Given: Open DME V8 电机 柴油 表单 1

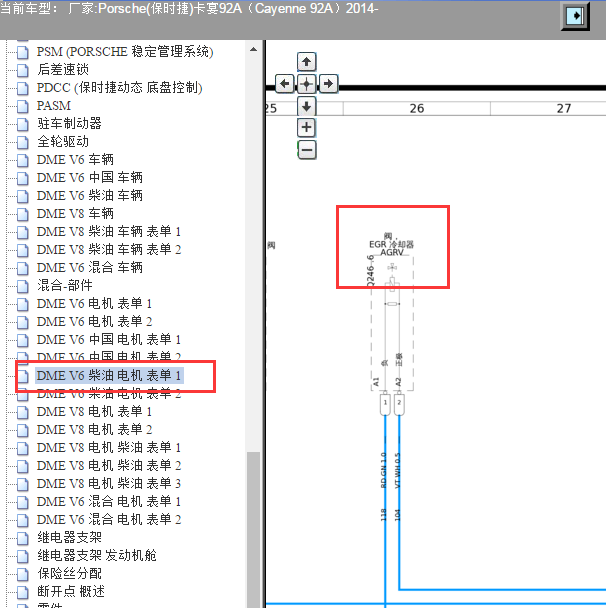Looking at the screenshot, I should pyautogui.click(x=109, y=447).
